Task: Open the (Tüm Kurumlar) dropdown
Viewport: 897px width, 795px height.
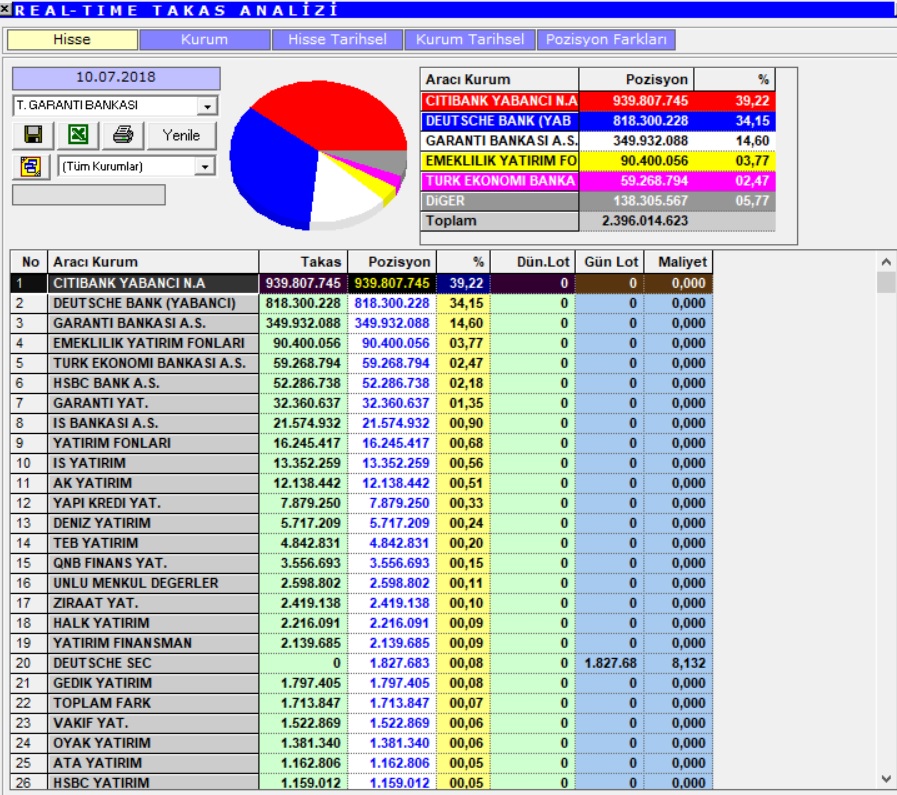Action: click(204, 166)
